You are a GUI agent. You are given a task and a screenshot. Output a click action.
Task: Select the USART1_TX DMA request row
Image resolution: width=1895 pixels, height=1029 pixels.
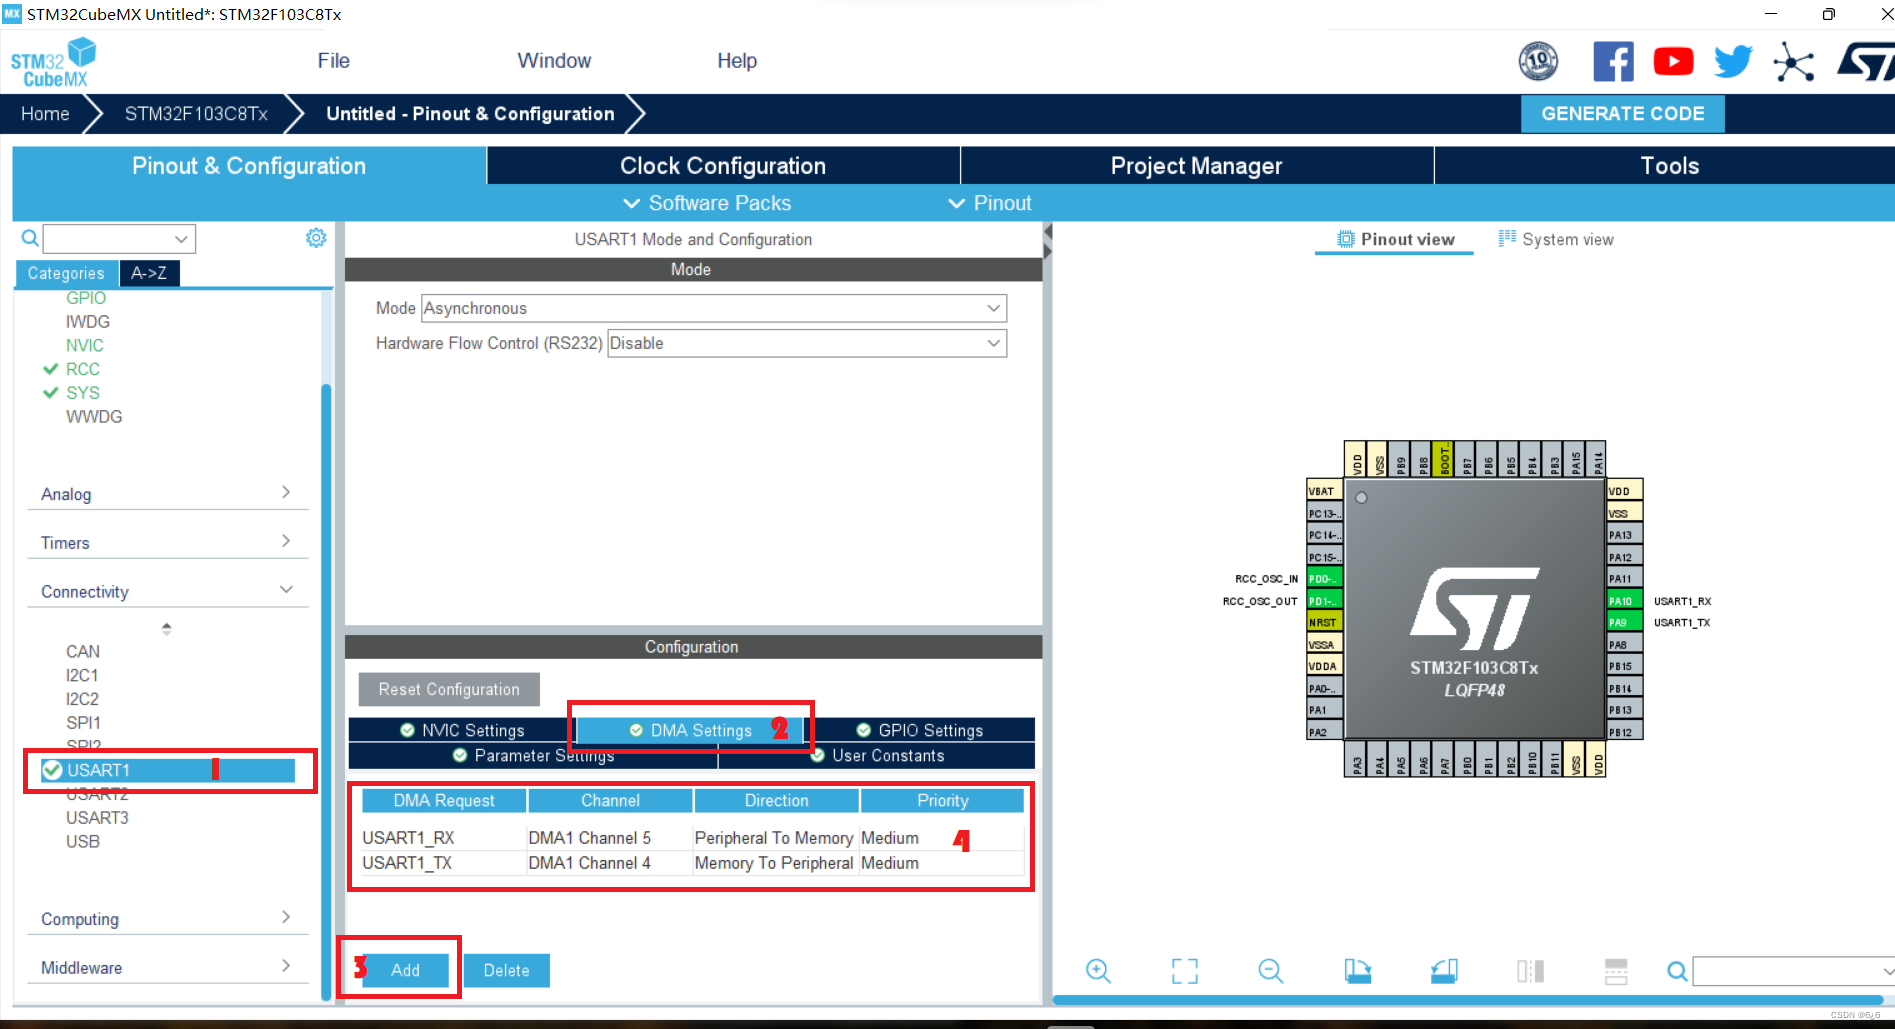(x=692, y=863)
